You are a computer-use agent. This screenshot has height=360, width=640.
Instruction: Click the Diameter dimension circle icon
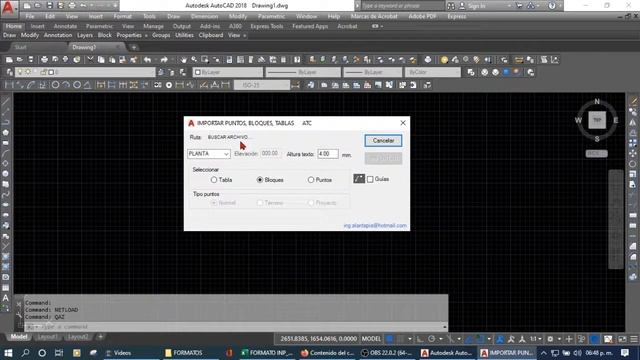pos(77,85)
